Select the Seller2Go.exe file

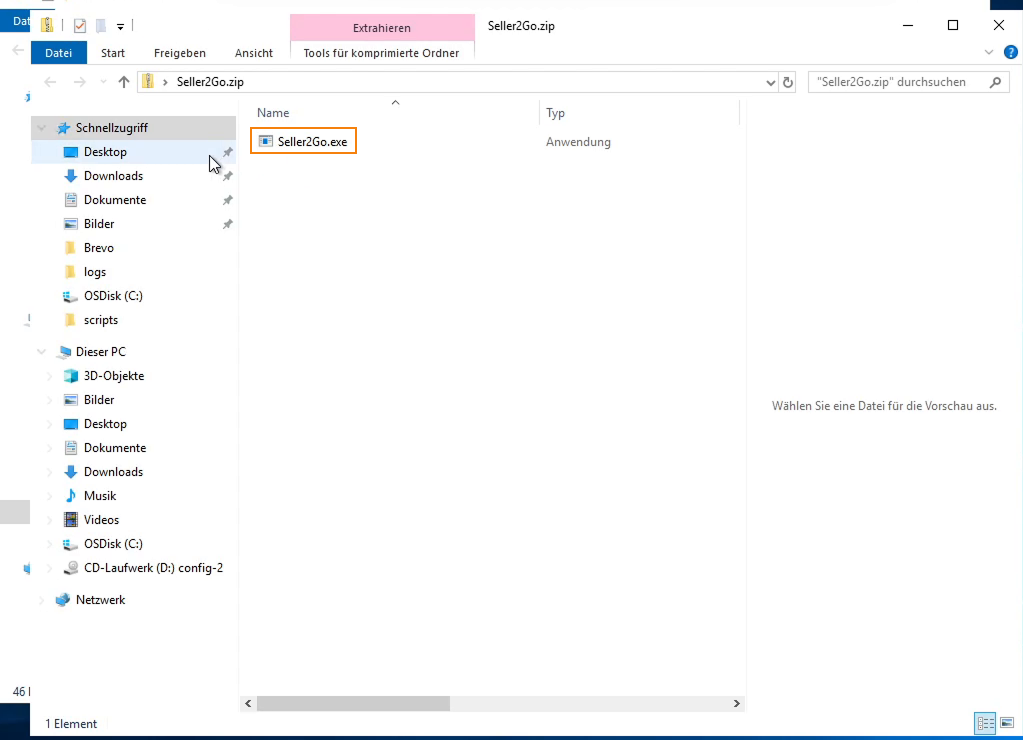point(303,142)
